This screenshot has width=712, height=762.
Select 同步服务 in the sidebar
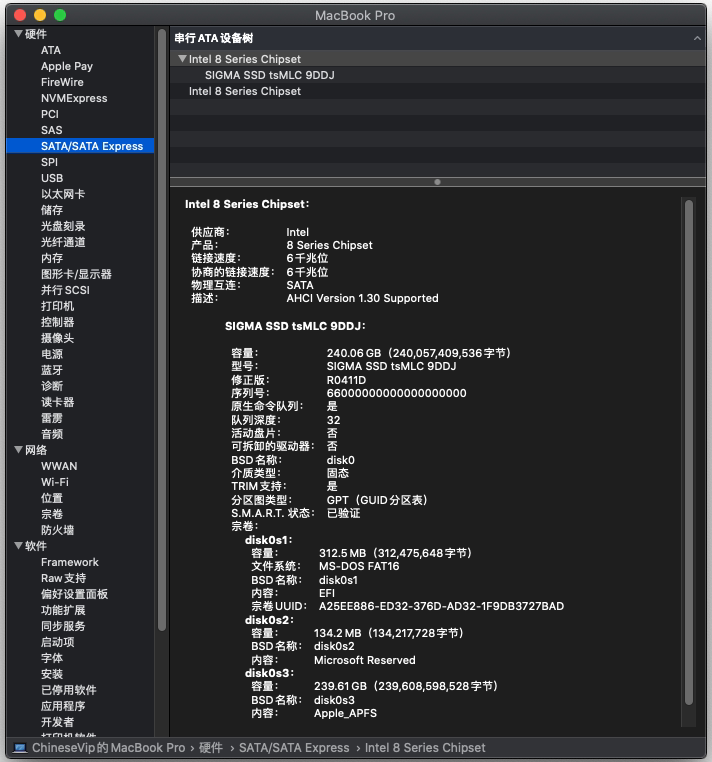(x=63, y=626)
